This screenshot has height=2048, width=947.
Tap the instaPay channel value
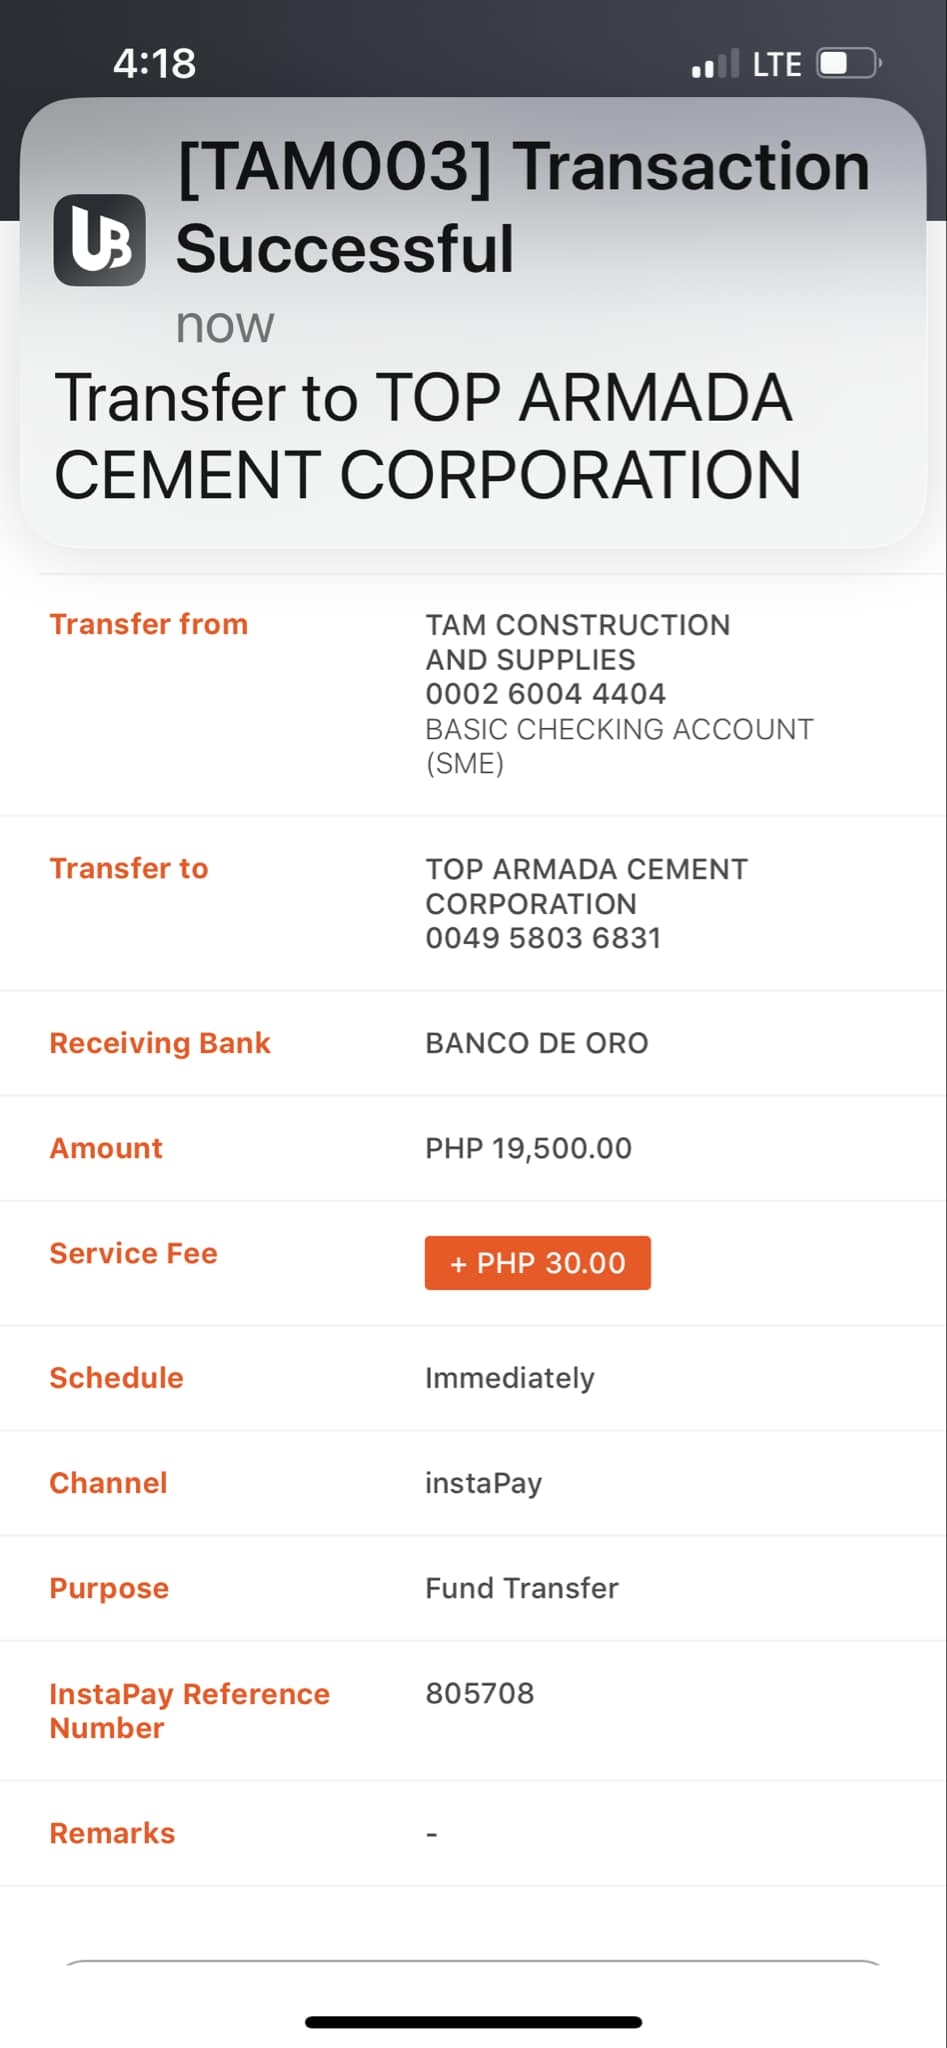pos(483,1483)
